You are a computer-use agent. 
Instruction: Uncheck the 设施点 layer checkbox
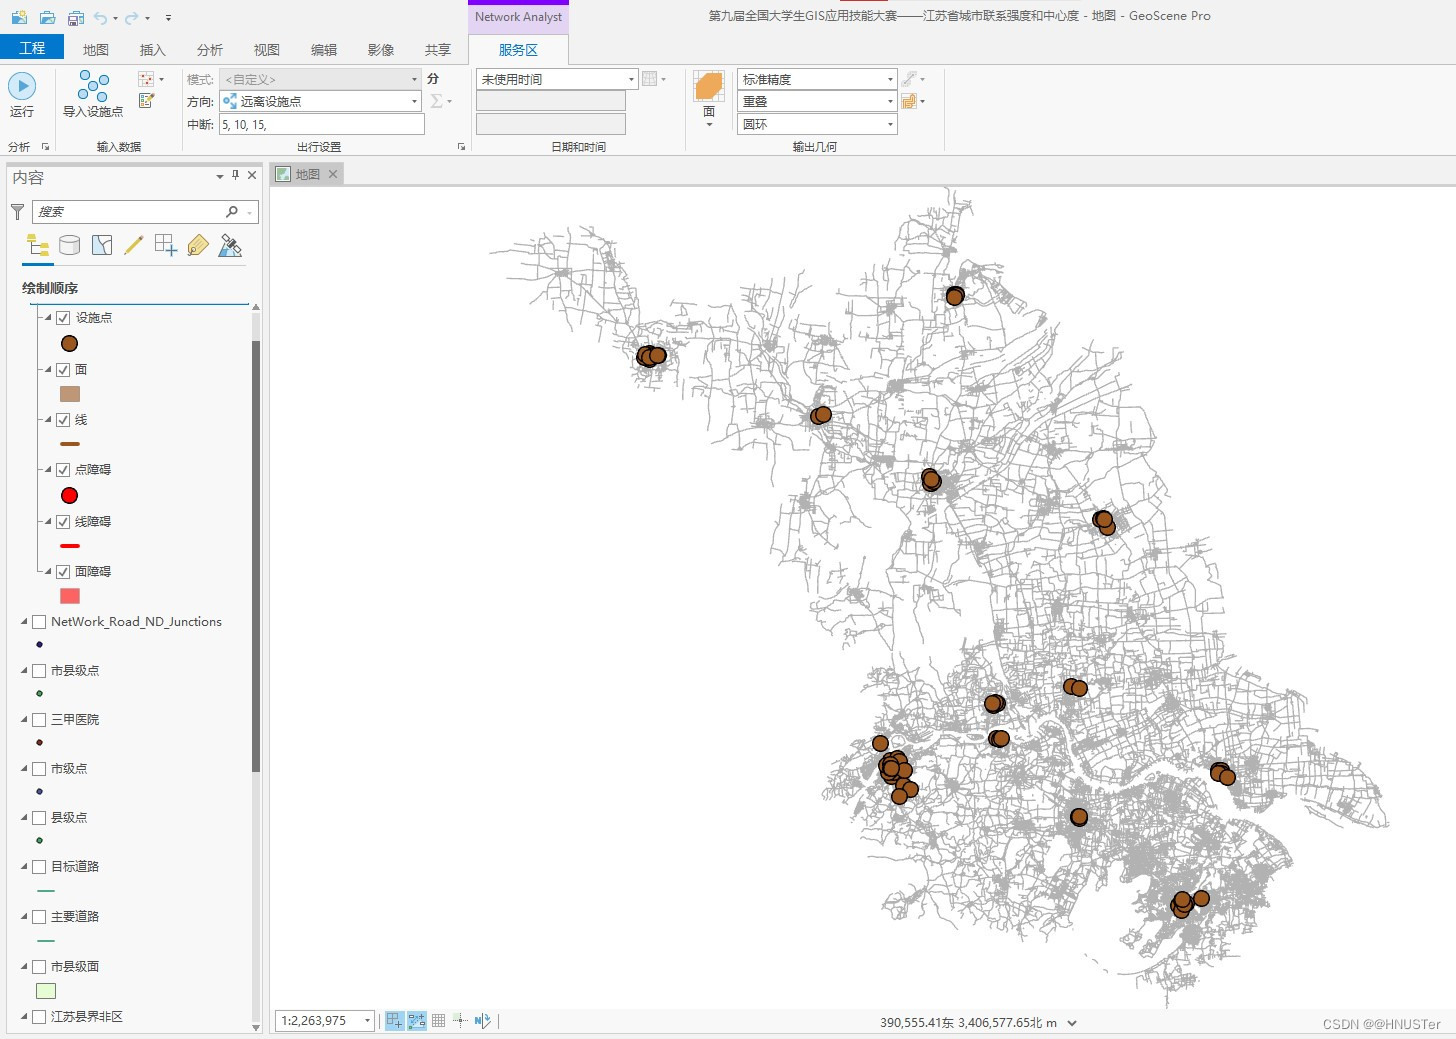pos(63,318)
